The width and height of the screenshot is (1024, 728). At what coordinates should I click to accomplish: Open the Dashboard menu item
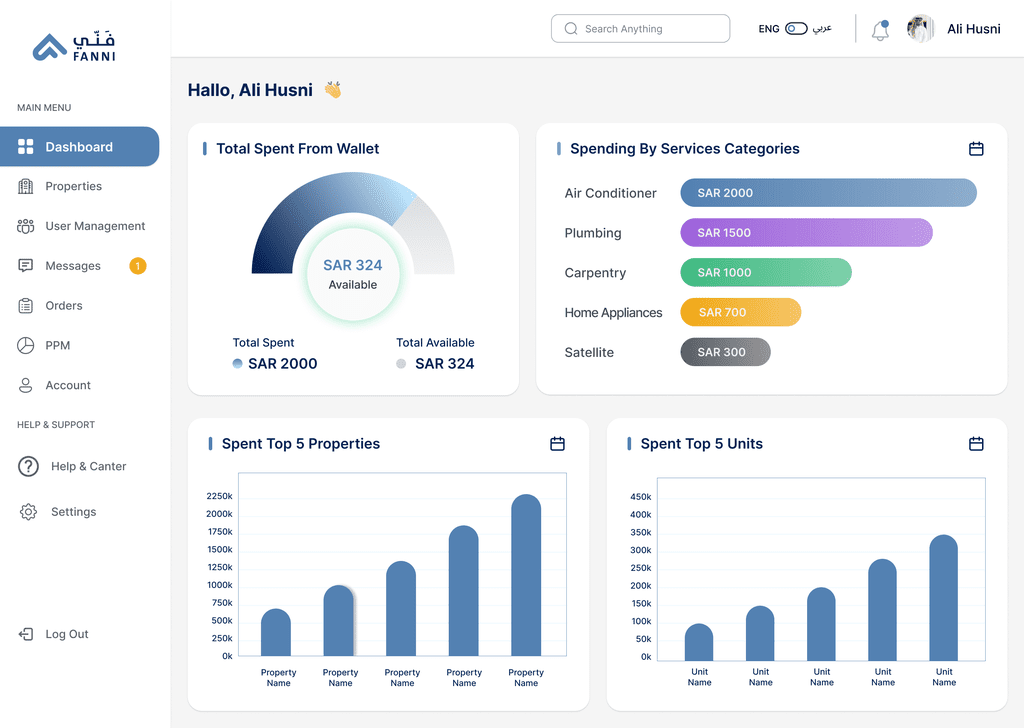pyautogui.click(x=79, y=147)
